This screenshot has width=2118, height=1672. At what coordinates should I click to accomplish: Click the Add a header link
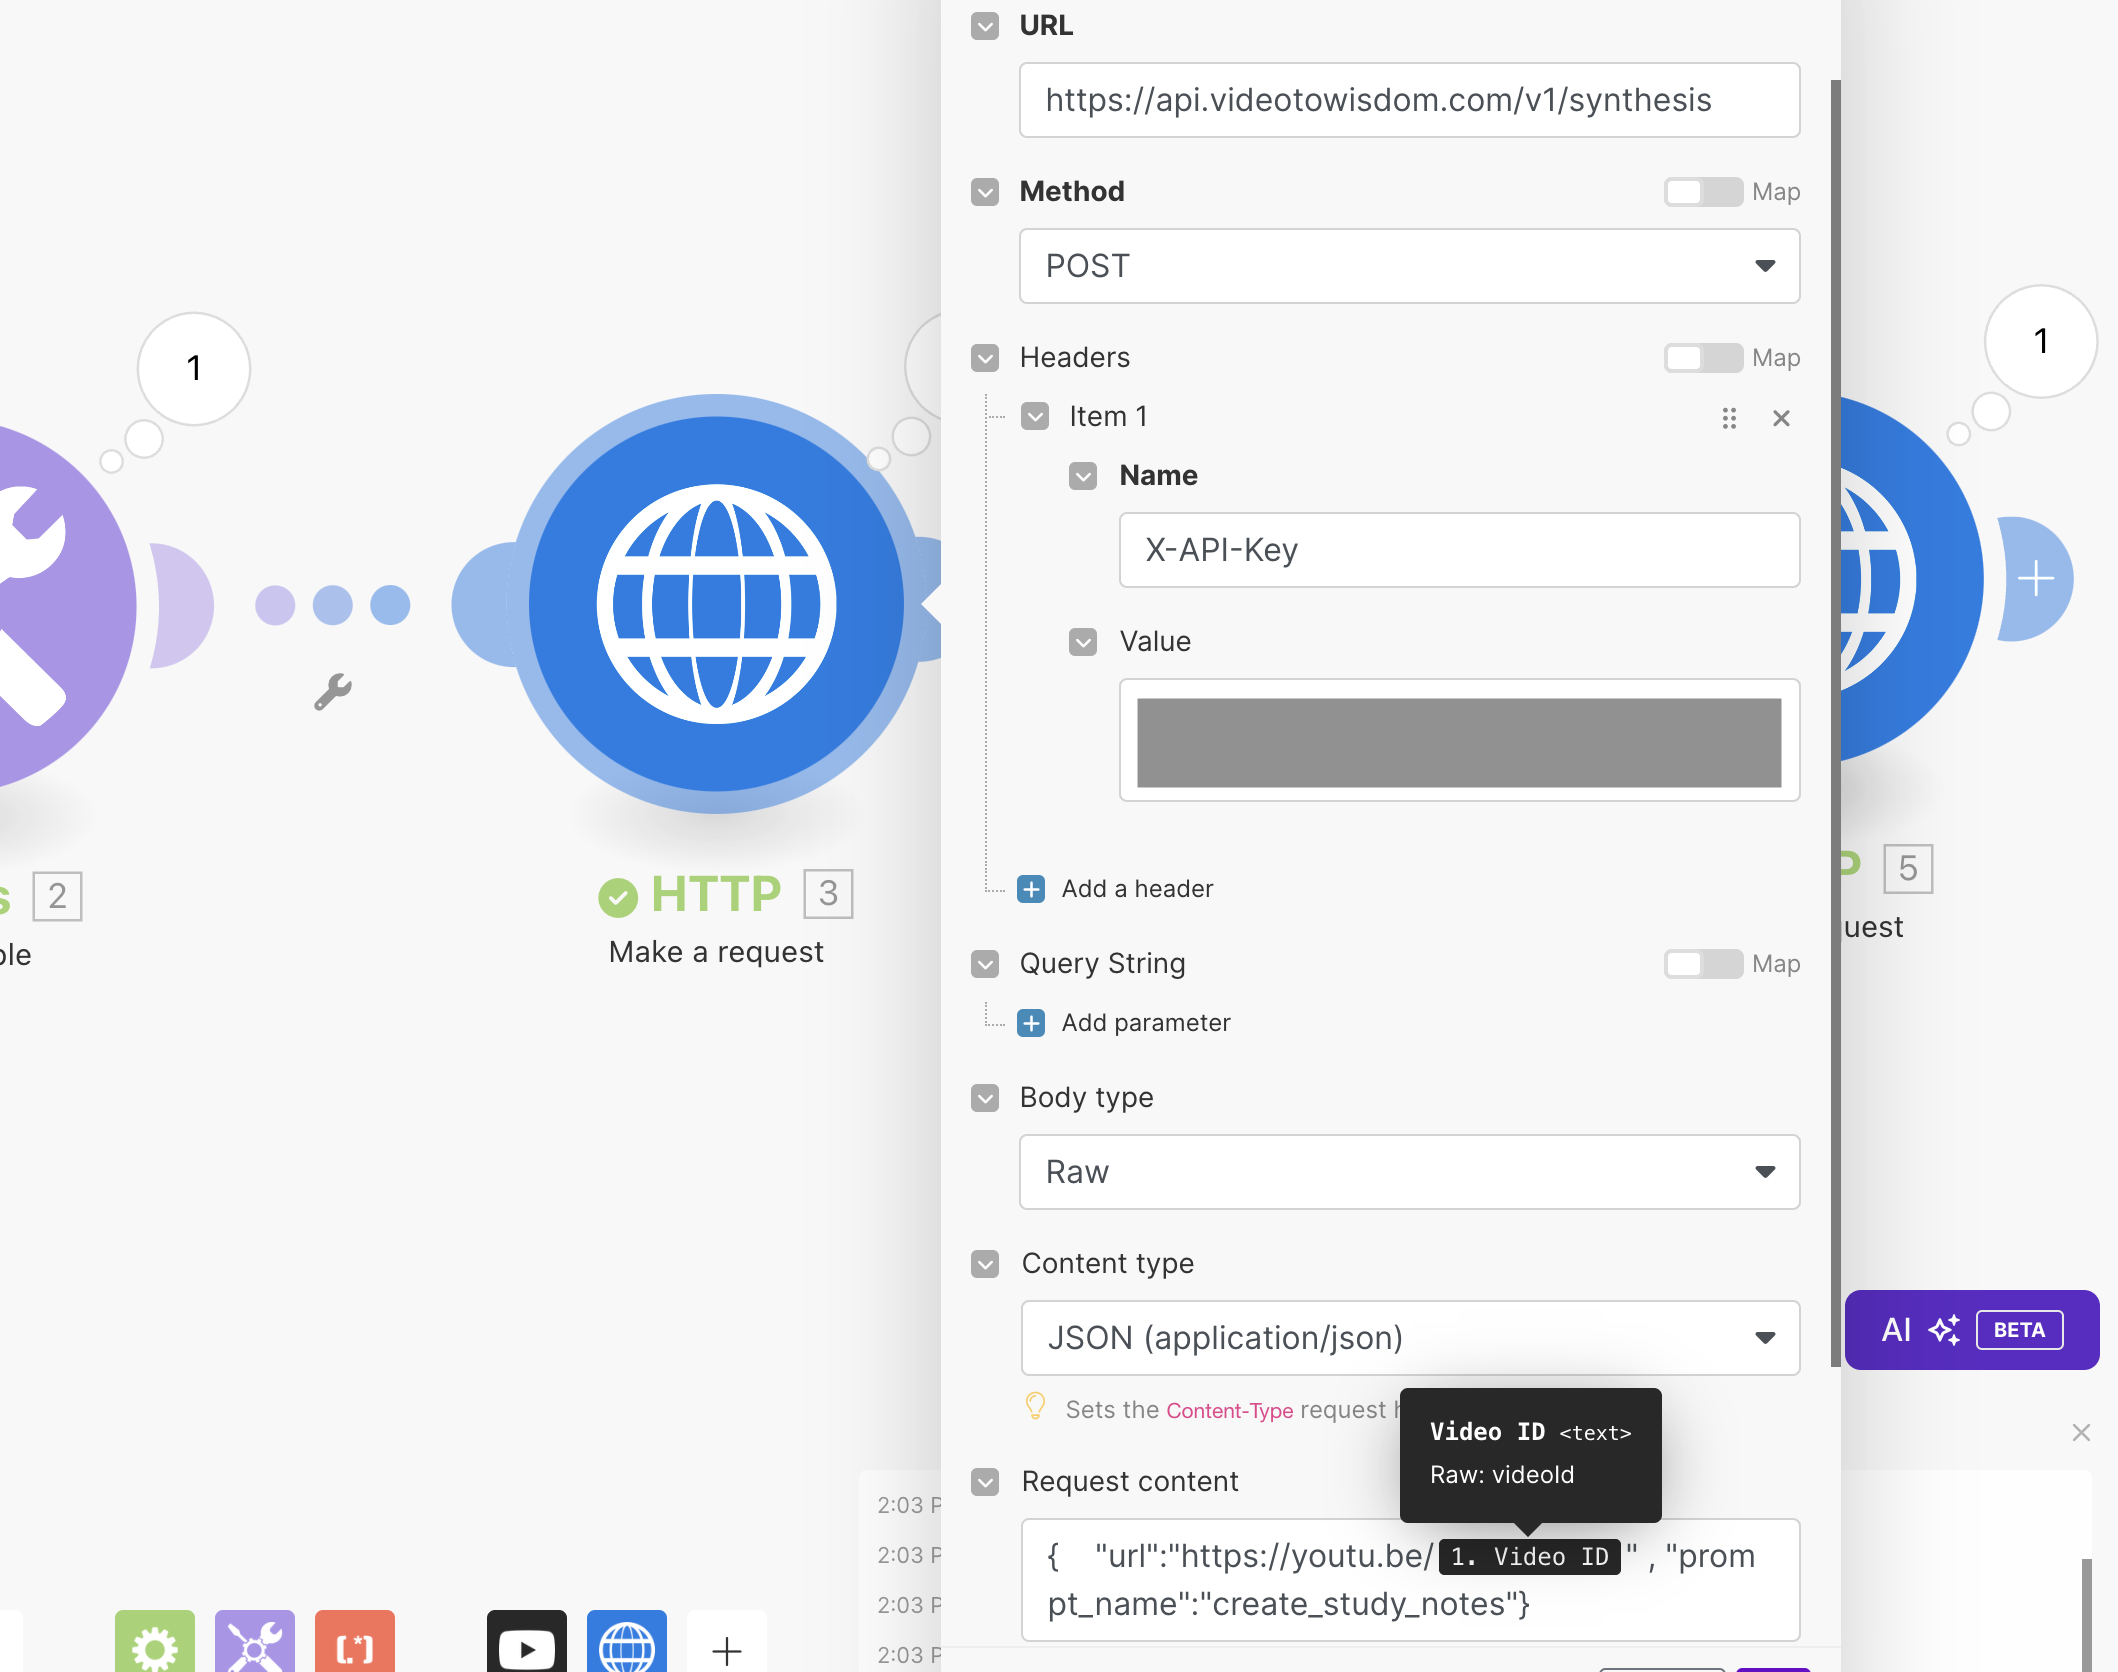tap(1137, 889)
